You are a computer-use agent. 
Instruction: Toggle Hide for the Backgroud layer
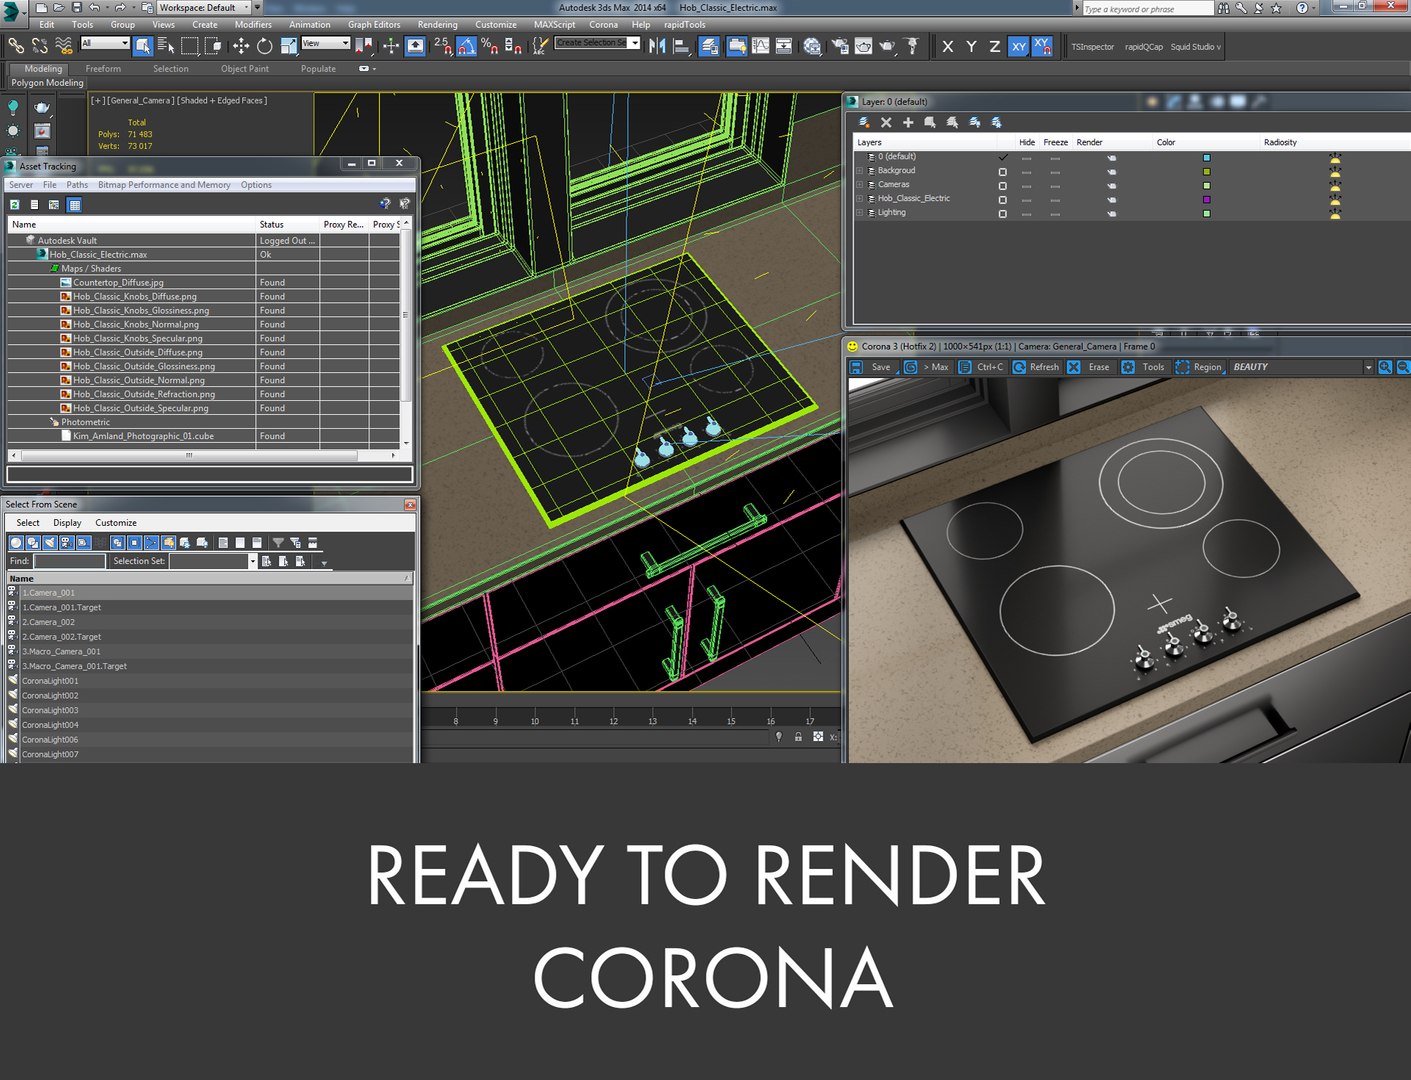(1026, 171)
